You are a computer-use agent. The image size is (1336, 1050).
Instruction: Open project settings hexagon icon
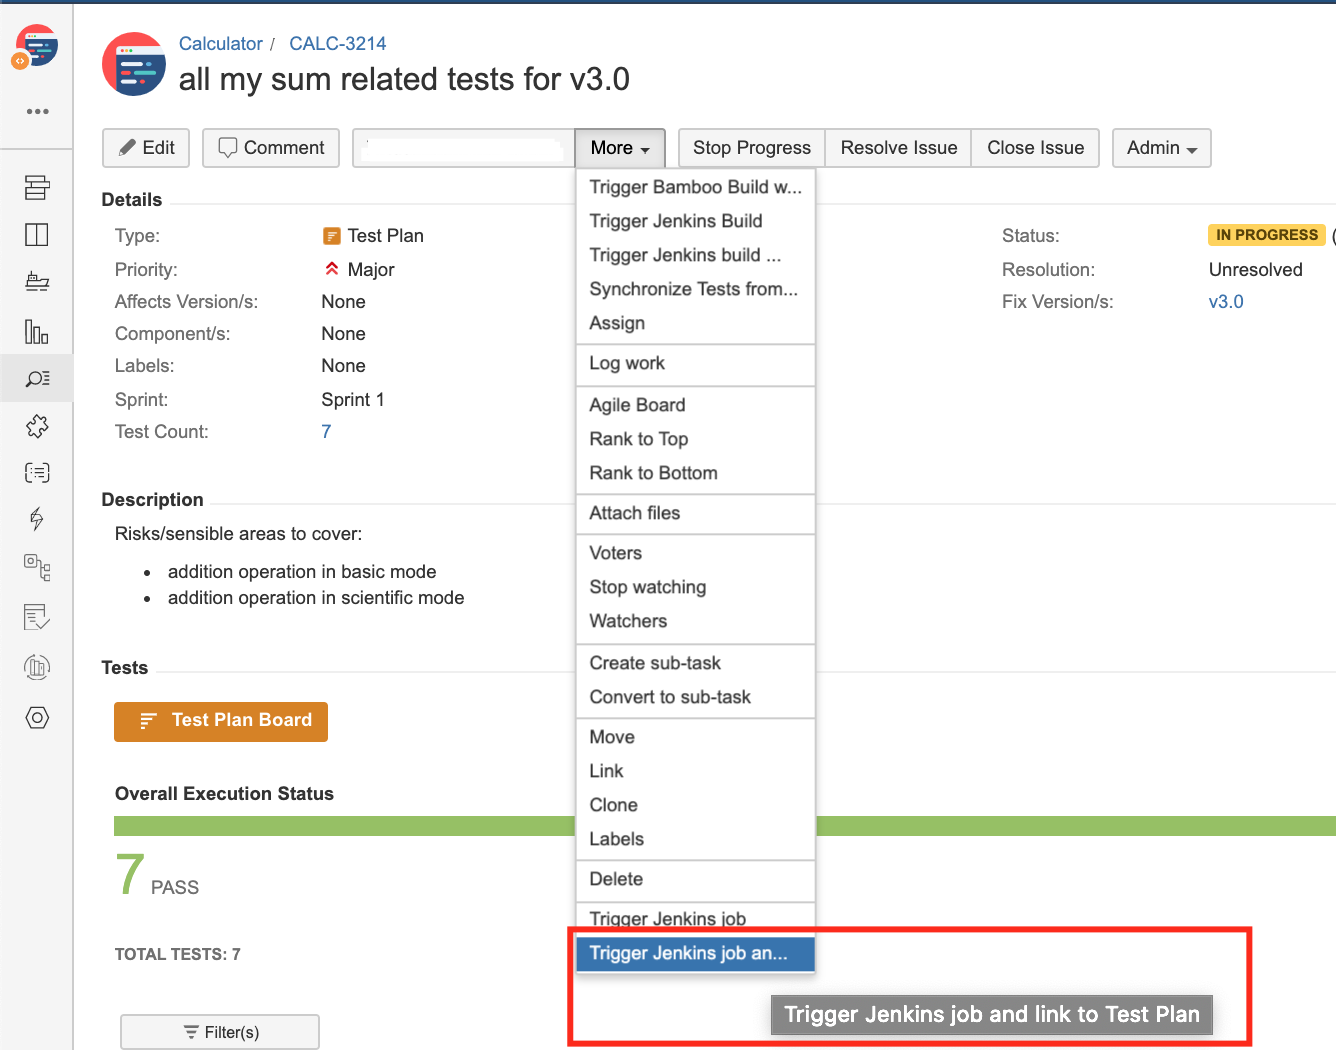[x=37, y=718]
